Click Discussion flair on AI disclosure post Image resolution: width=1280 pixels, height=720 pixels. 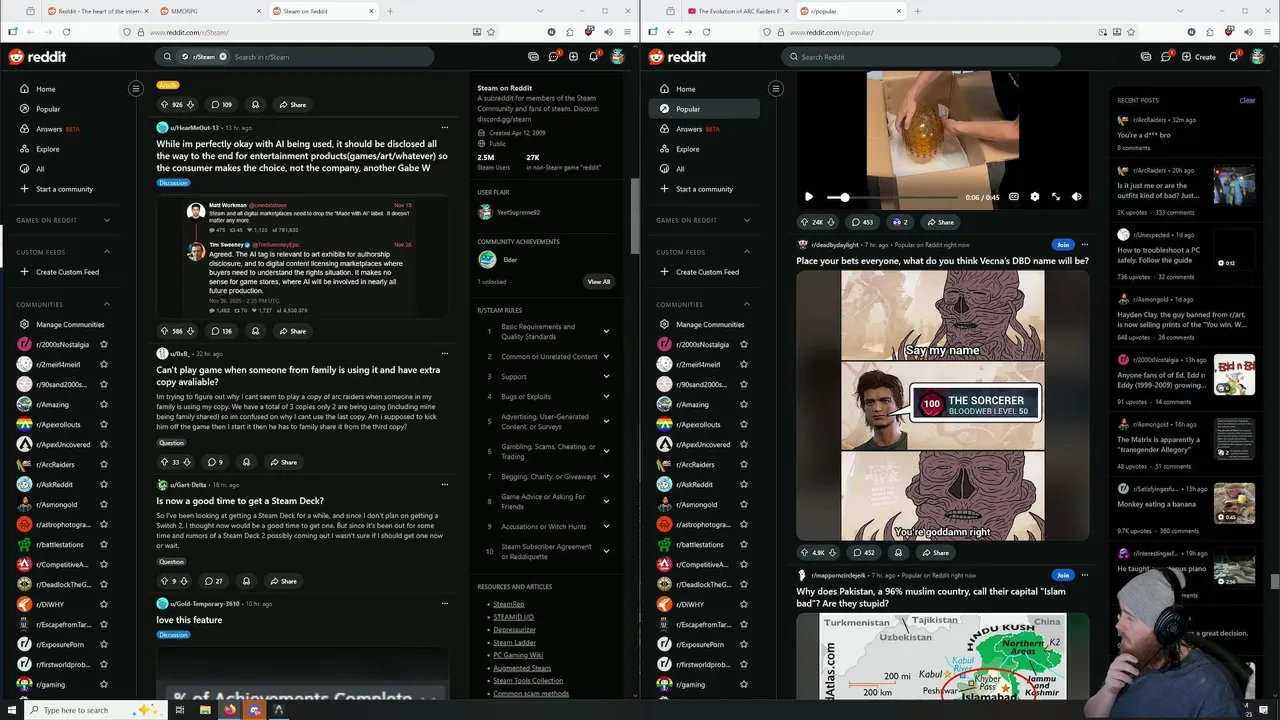click(x=173, y=183)
